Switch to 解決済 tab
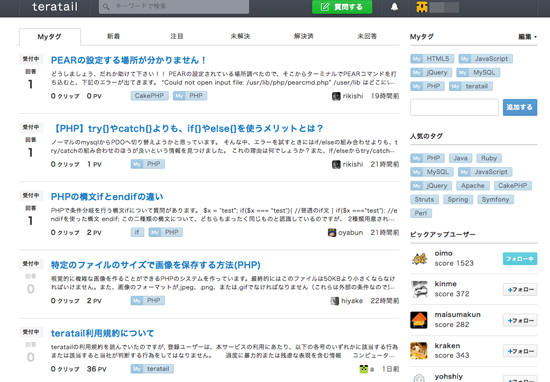 click(x=304, y=36)
